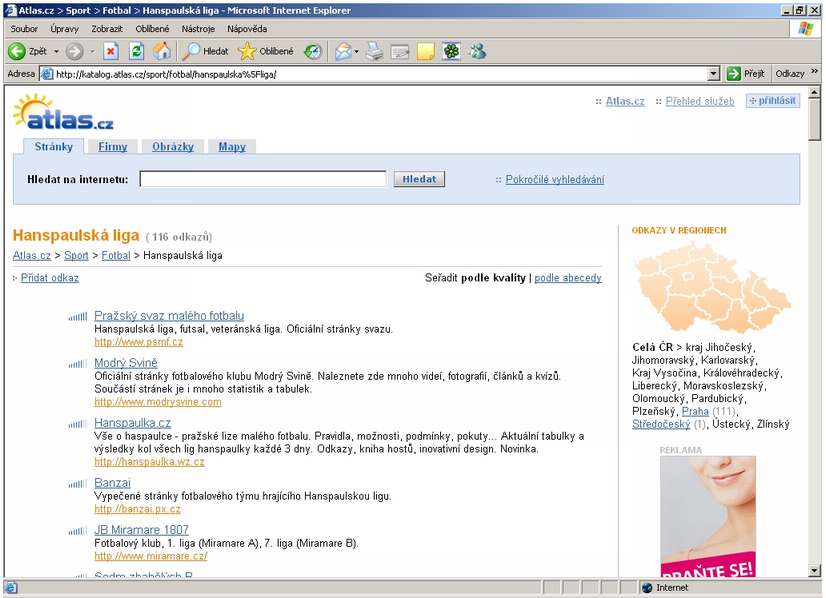The image size is (826, 598).
Task: Click the IE document icon in title bar
Action: [x=11, y=10]
